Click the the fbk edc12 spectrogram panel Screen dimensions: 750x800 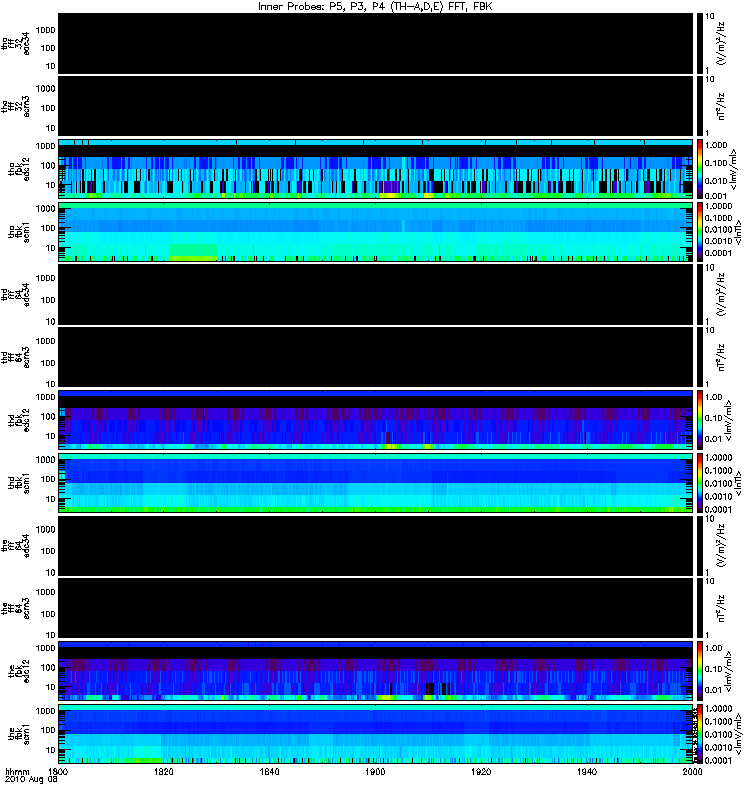click(375, 671)
